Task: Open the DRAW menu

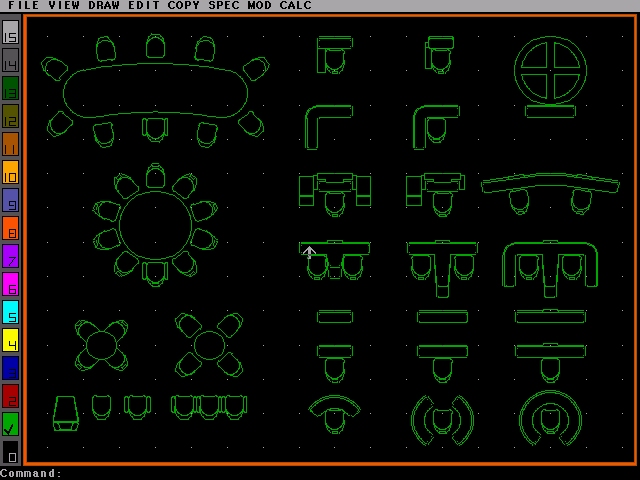Action: point(104,6)
